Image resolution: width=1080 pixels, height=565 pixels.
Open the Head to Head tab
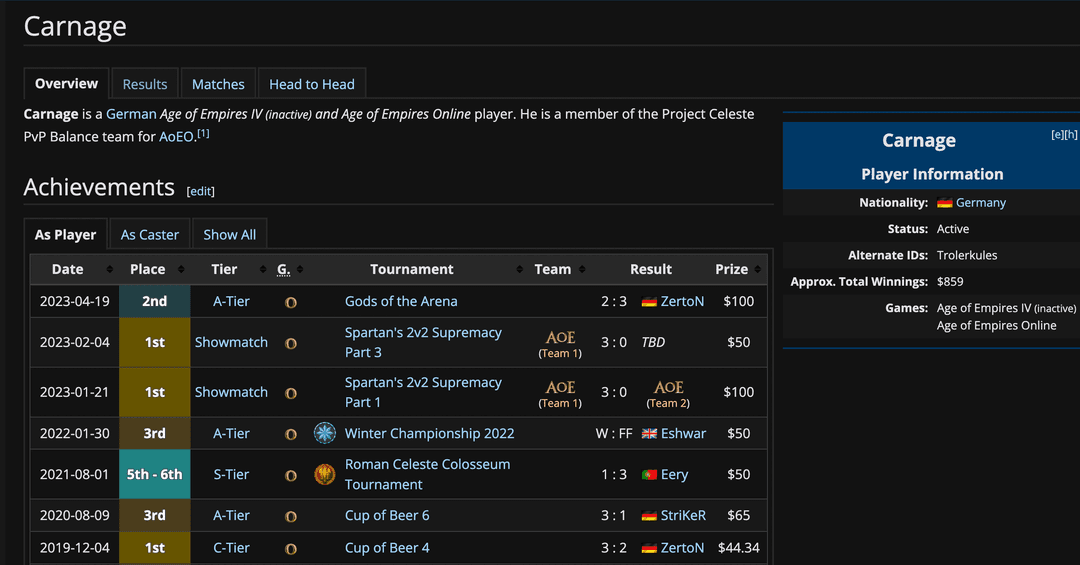[x=311, y=84]
